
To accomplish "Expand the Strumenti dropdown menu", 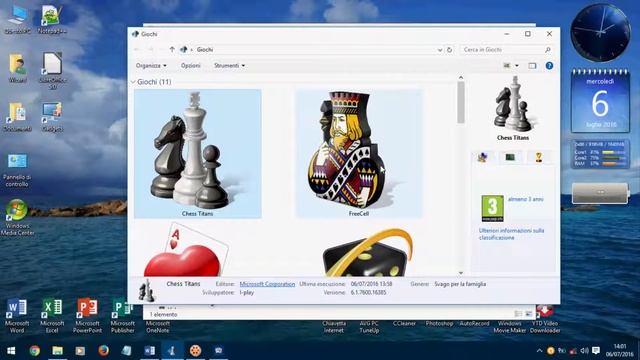I will (229, 65).
